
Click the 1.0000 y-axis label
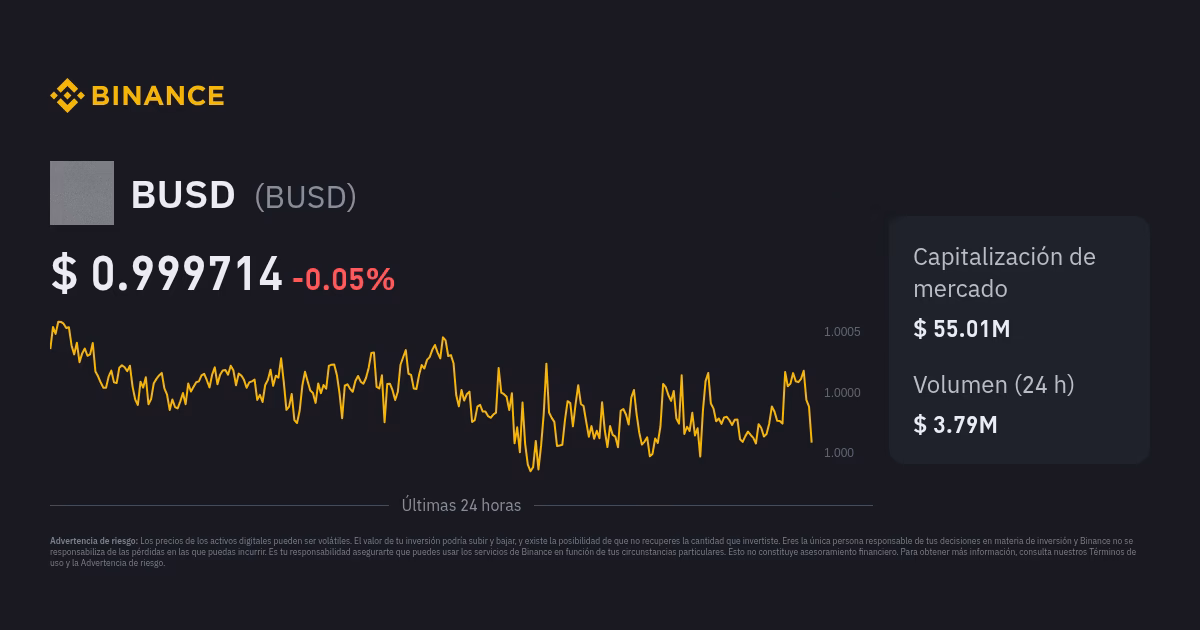tap(841, 393)
